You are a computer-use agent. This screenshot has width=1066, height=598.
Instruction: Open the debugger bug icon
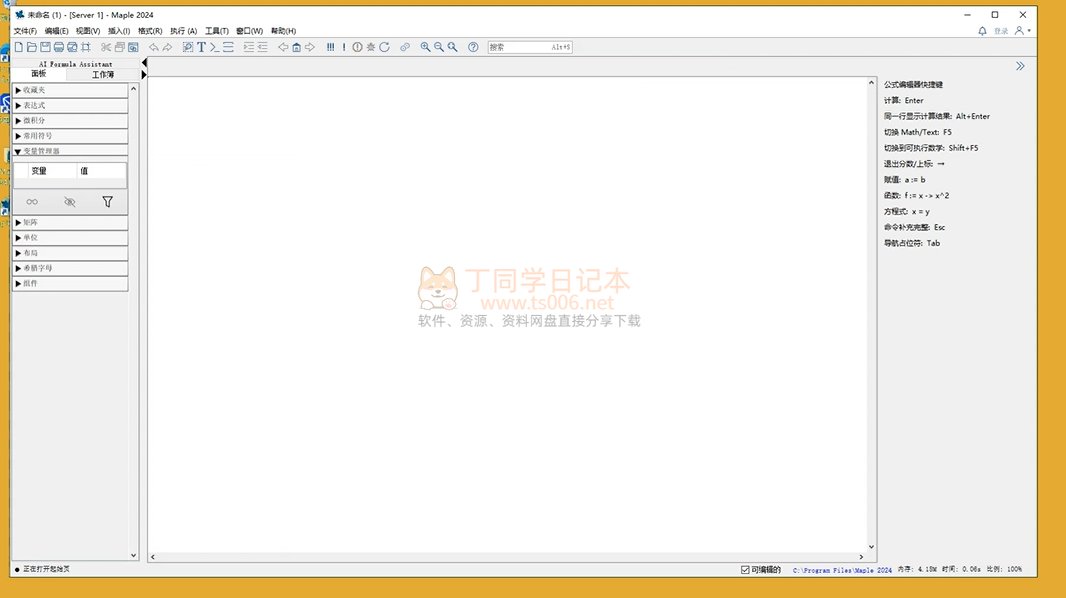coord(371,47)
